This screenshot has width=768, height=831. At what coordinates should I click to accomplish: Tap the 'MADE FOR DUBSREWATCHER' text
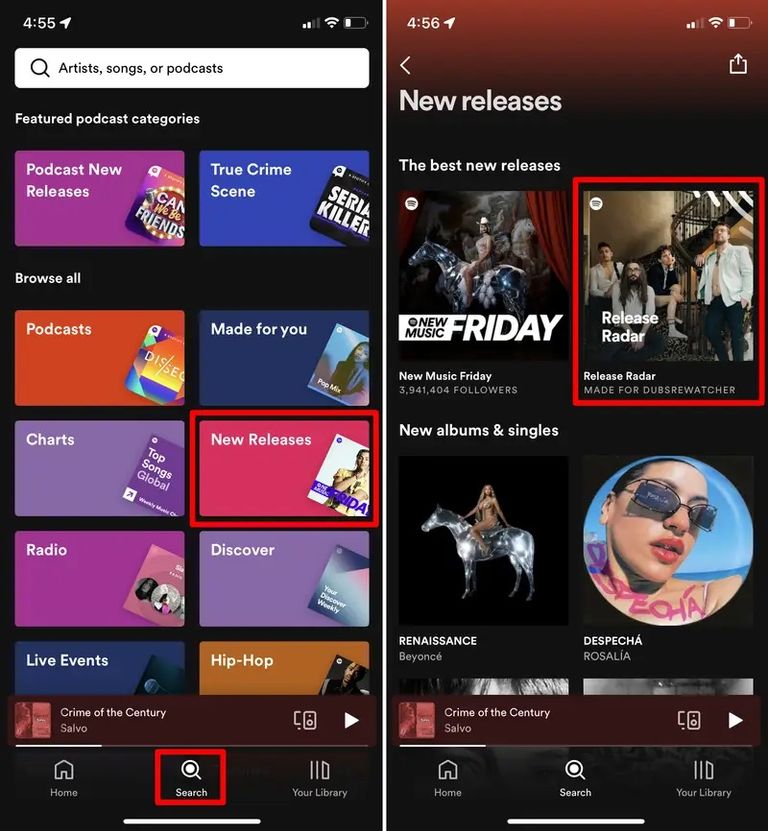coord(659,390)
